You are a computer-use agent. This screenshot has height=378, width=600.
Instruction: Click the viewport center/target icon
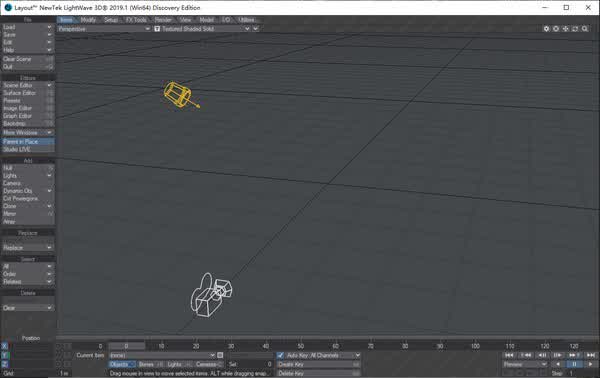point(556,29)
